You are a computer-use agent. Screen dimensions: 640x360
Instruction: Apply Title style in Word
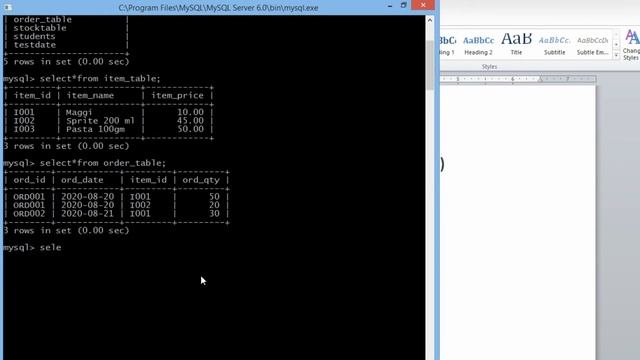coord(516,44)
